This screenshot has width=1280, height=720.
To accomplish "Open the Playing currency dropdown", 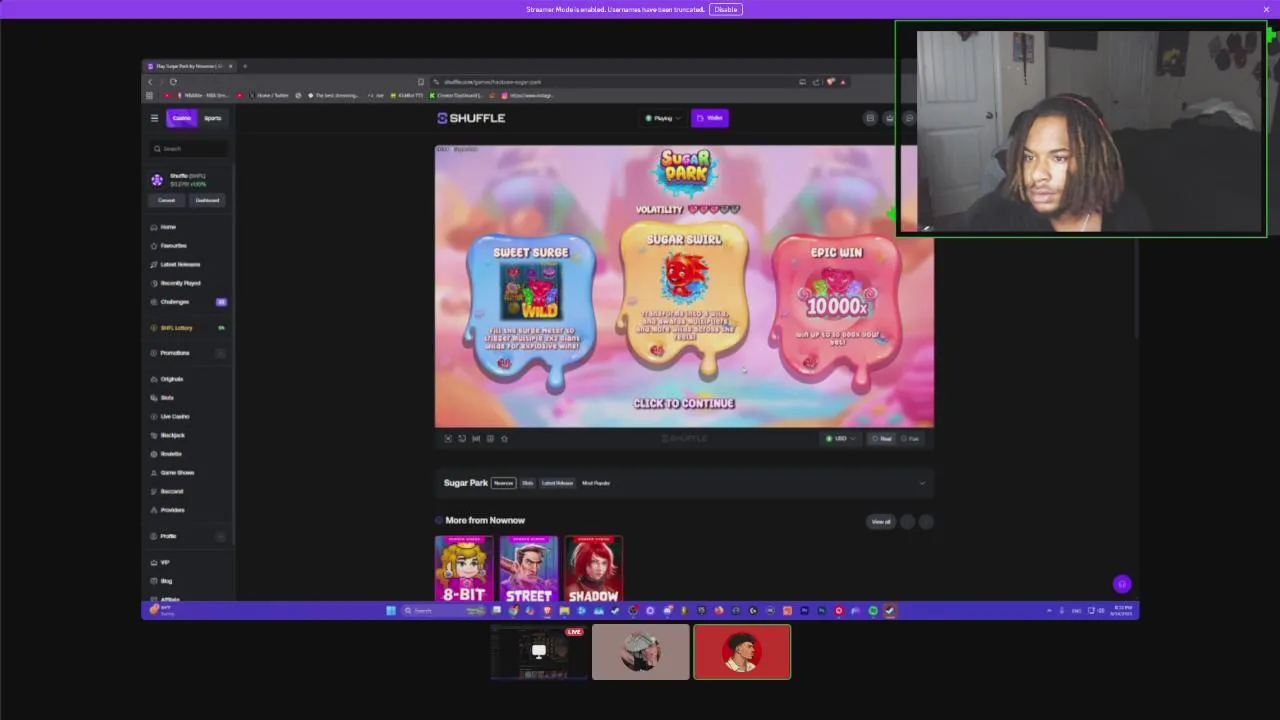I will pos(662,118).
